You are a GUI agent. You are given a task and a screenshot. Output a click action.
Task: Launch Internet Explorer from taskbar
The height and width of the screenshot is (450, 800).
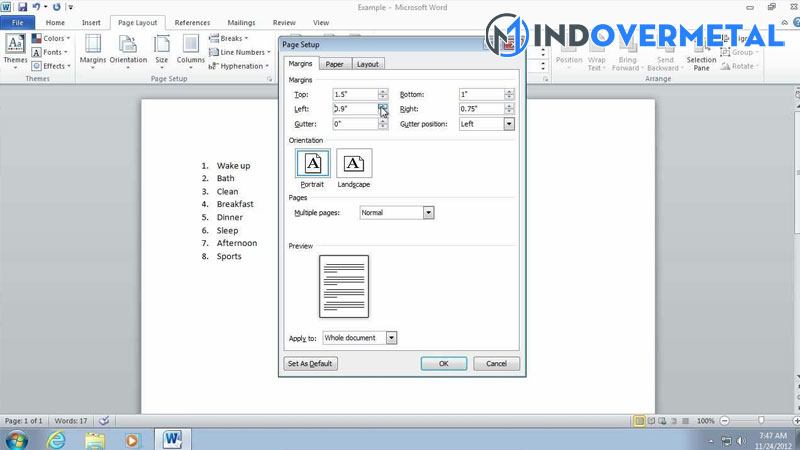[56, 439]
